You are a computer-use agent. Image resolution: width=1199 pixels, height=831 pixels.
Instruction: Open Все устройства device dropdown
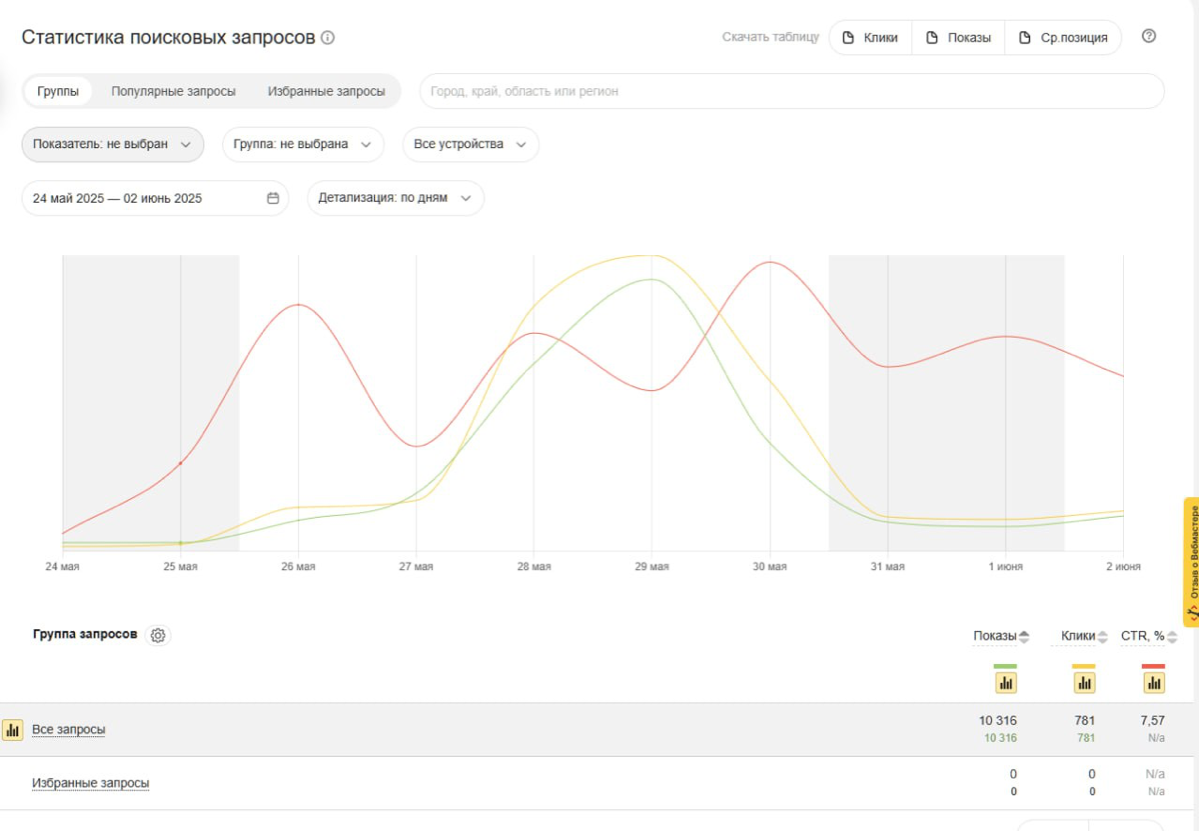[x=470, y=144]
